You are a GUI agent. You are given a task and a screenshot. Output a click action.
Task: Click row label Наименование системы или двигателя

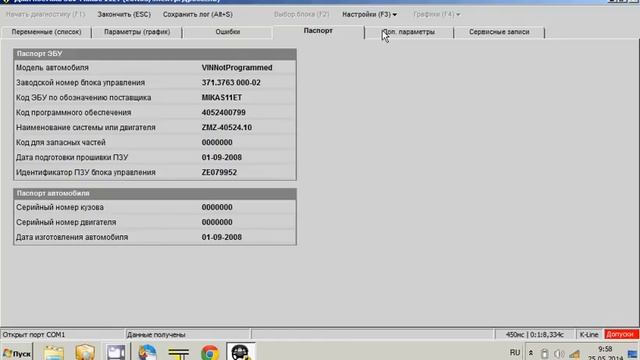click(86, 127)
